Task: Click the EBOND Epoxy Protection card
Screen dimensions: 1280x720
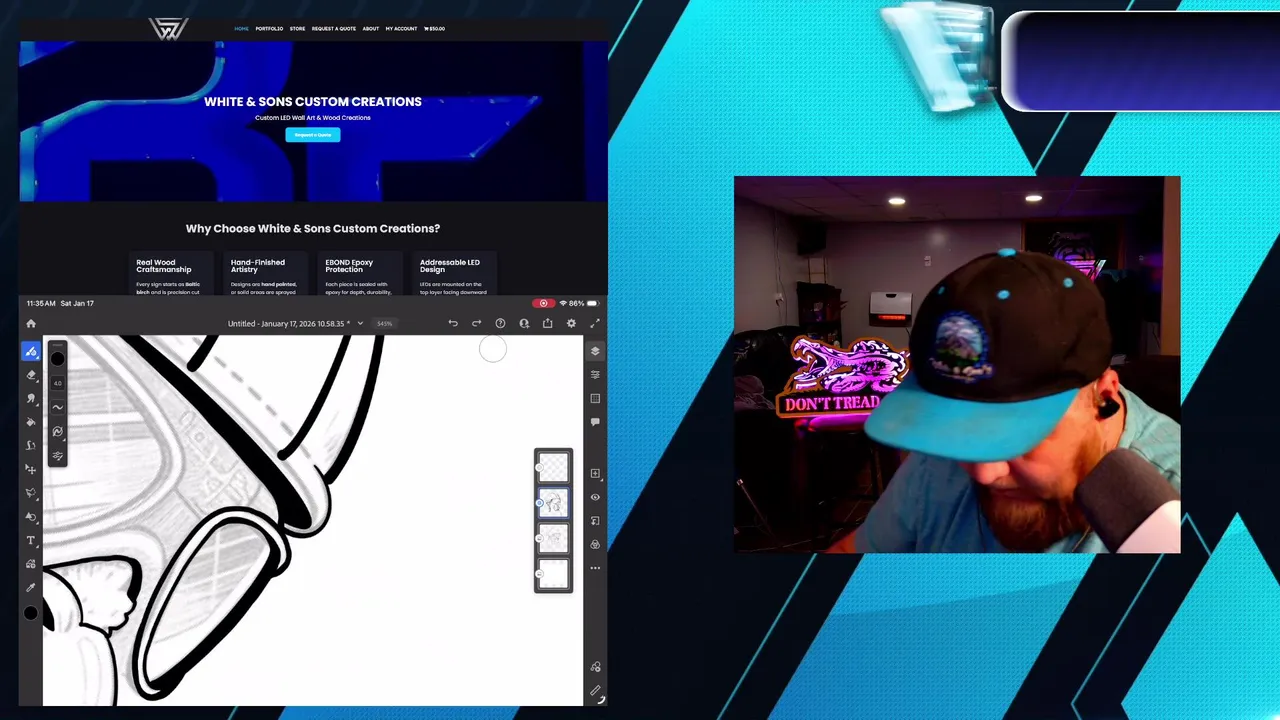Action: pyautogui.click(x=358, y=275)
